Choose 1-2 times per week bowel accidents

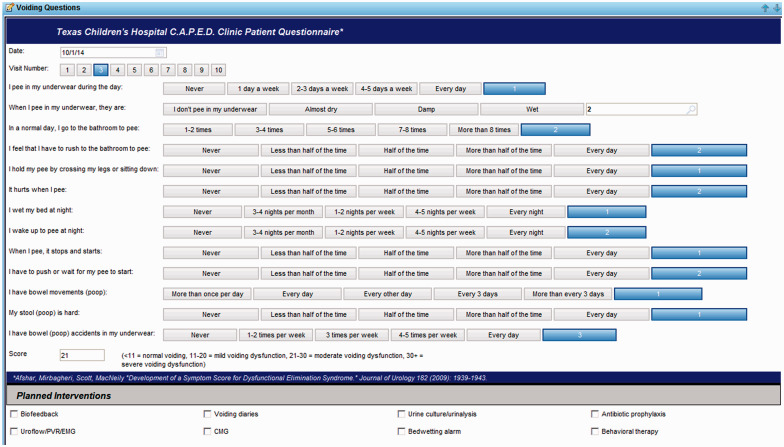coord(276,334)
